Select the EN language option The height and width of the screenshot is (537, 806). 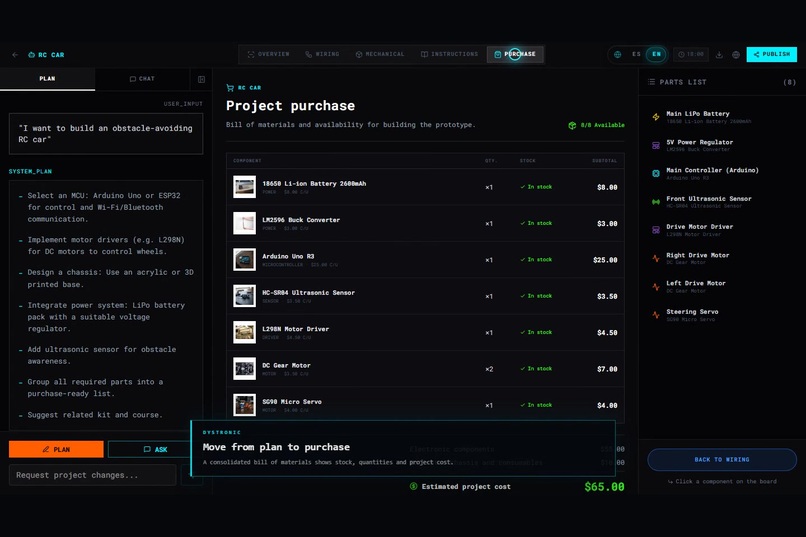coord(656,54)
